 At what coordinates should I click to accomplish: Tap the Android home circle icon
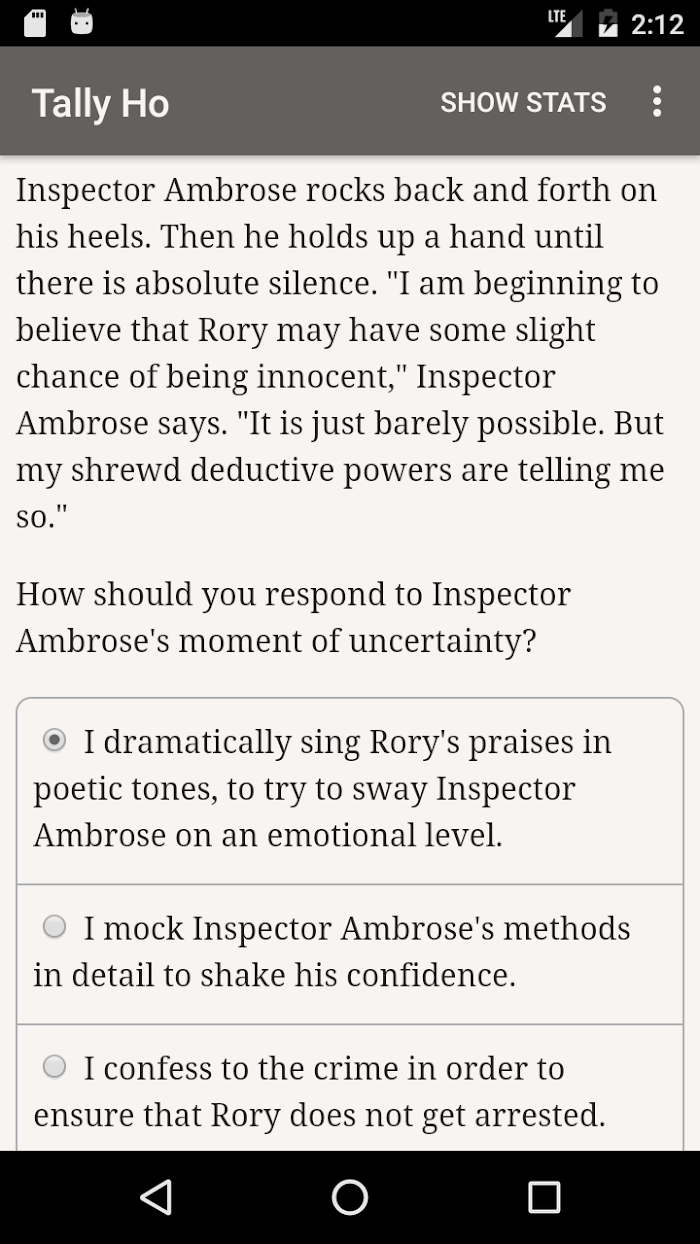pos(350,1197)
